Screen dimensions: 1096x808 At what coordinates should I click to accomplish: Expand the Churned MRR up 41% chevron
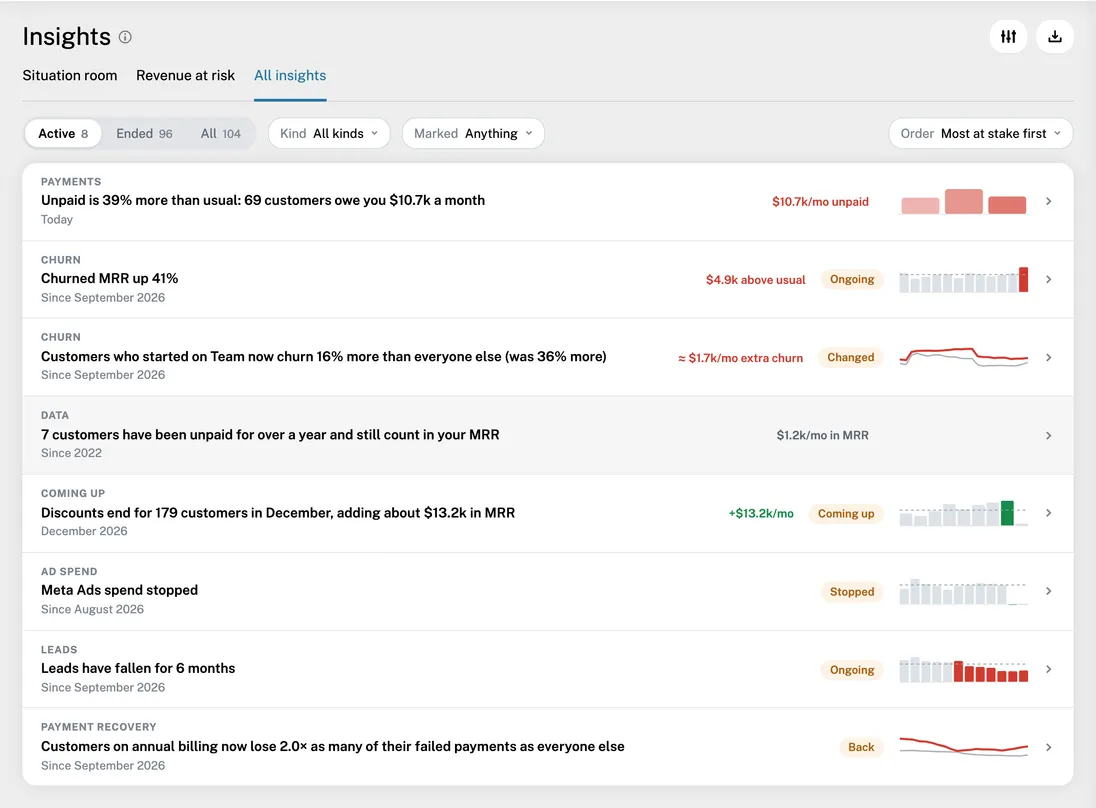coord(1048,280)
